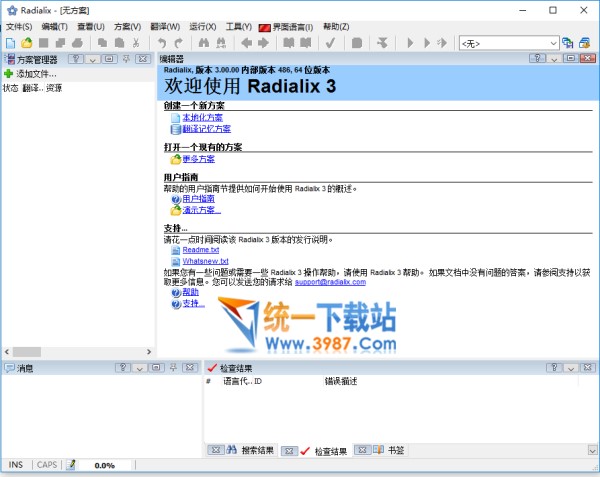Click the Save all toolbar icon
Image resolution: width=600 pixels, height=477 pixels.
coord(60,43)
